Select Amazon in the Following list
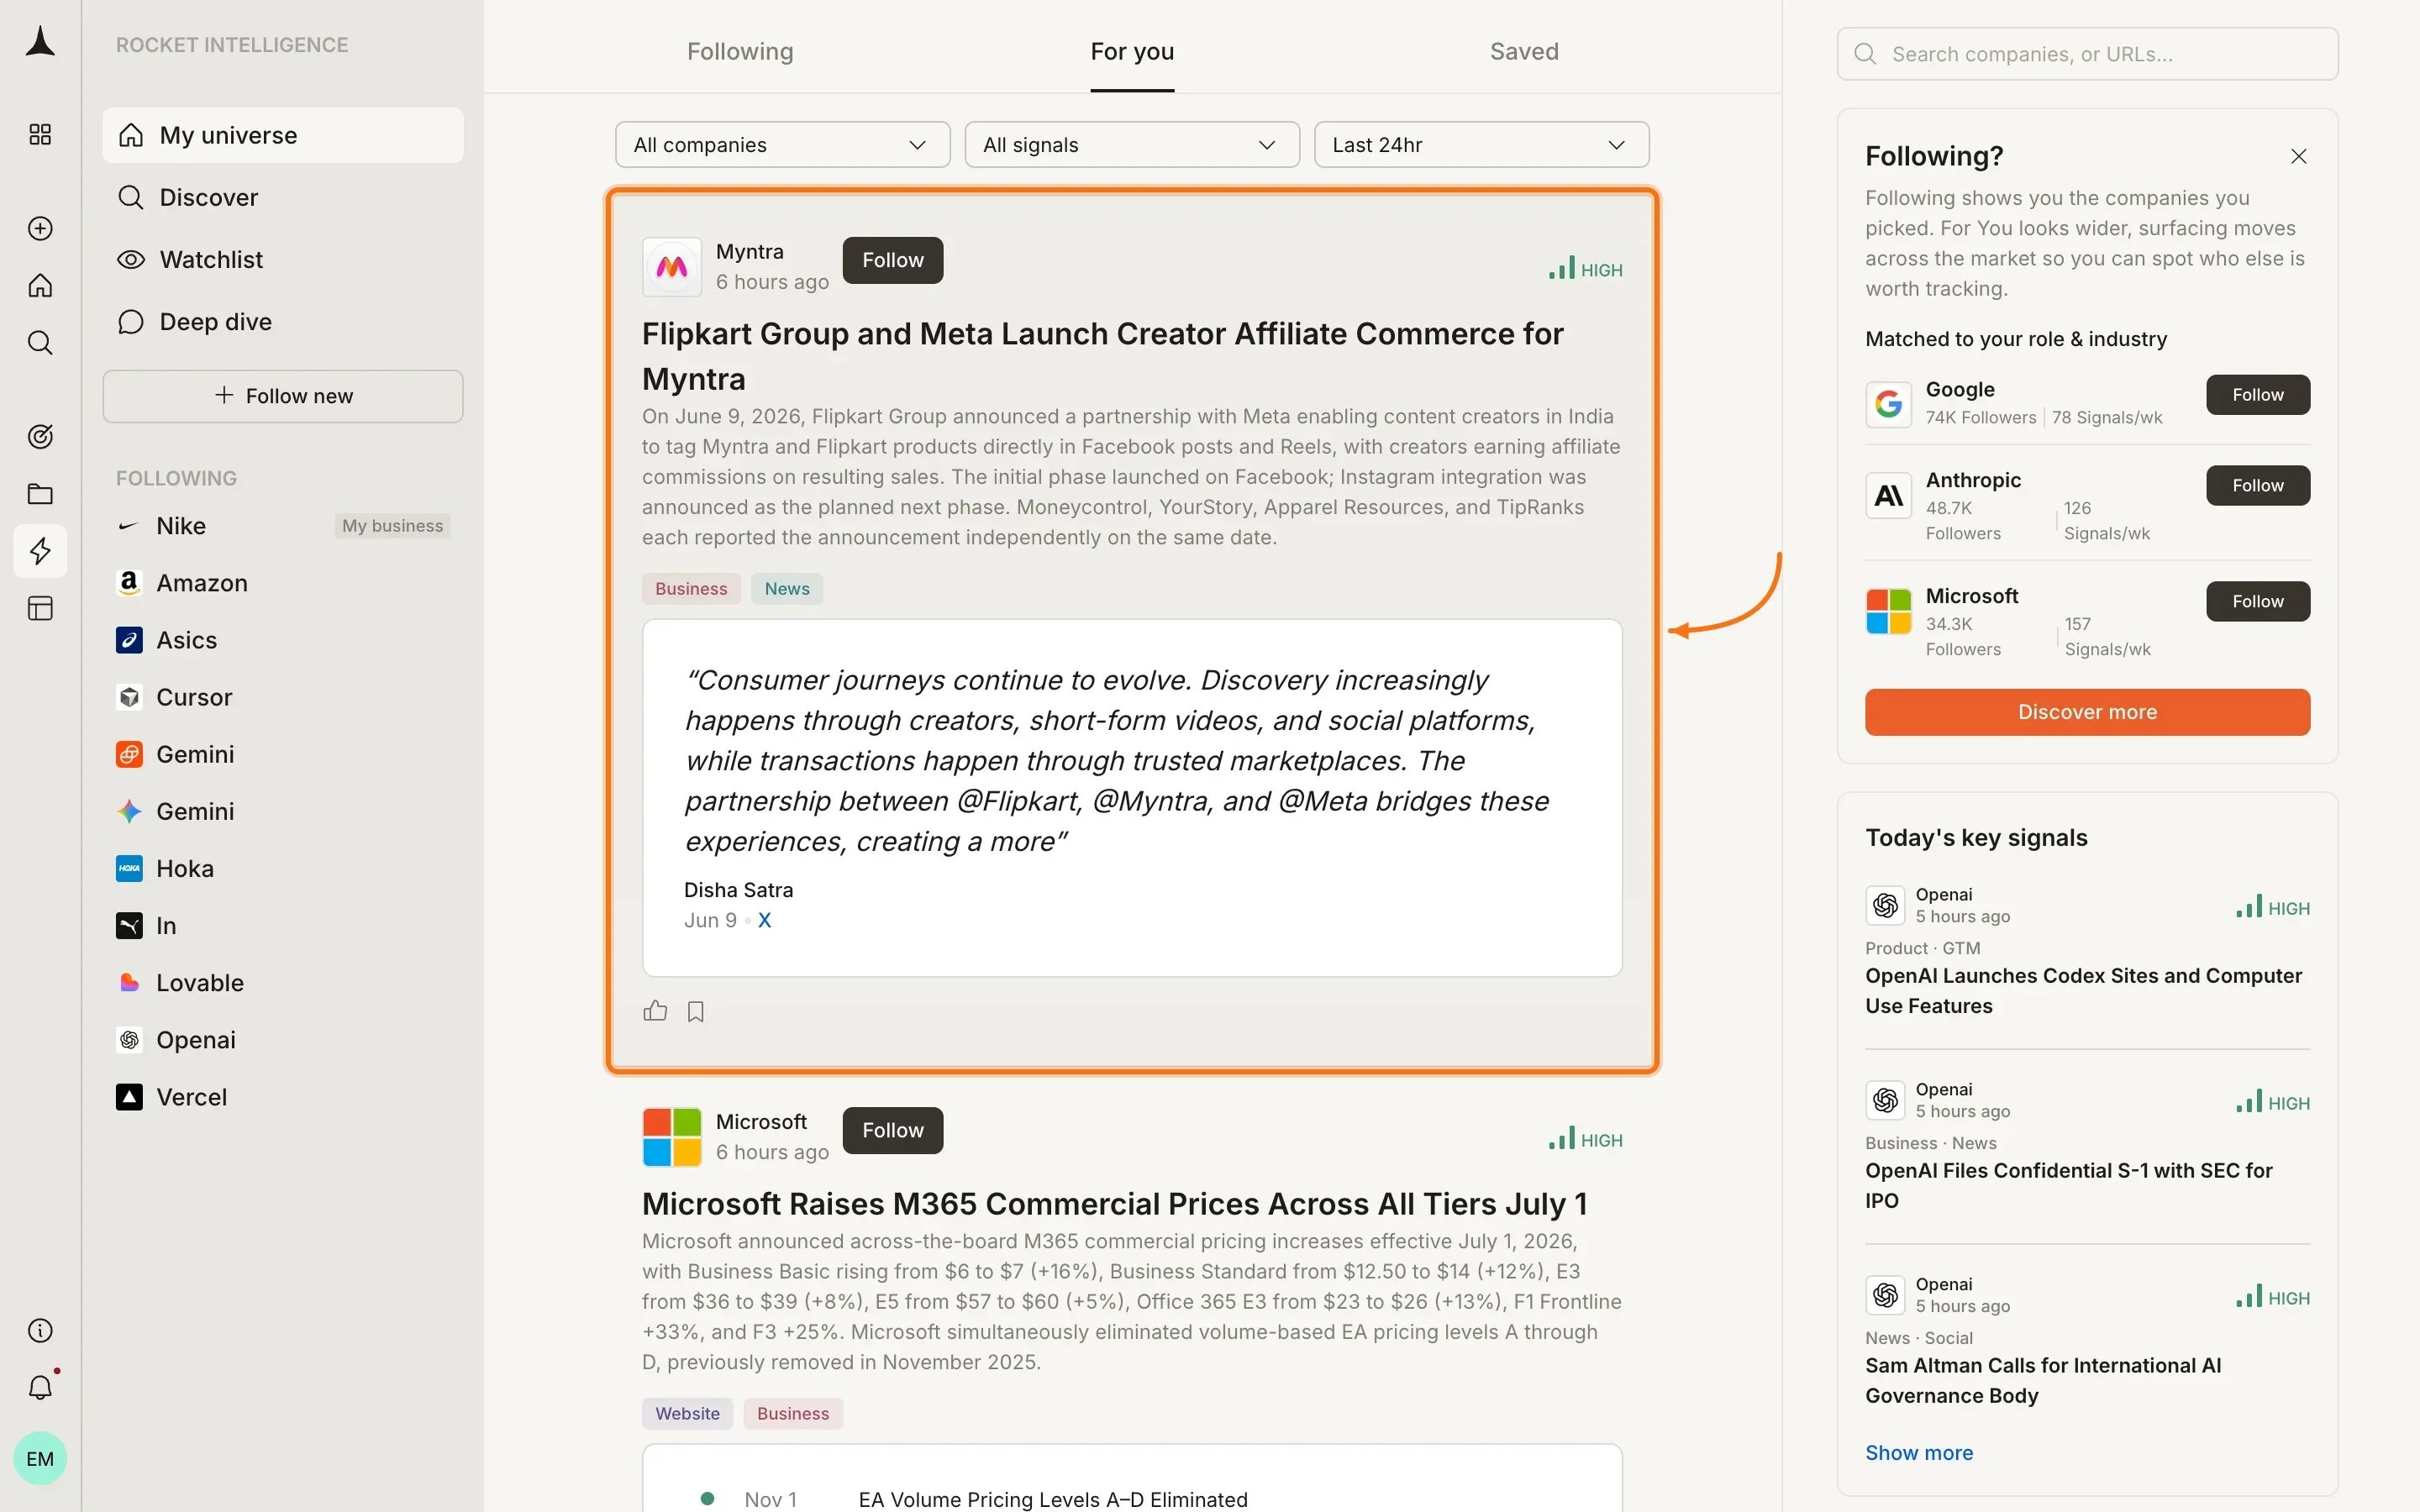The width and height of the screenshot is (2420, 1512). (x=283, y=583)
